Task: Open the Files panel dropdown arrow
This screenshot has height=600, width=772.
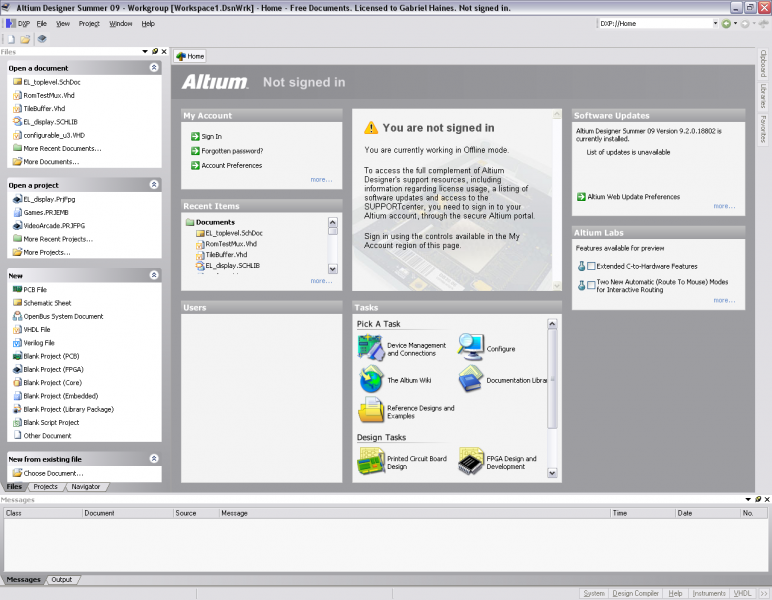Action: (145, 51)
